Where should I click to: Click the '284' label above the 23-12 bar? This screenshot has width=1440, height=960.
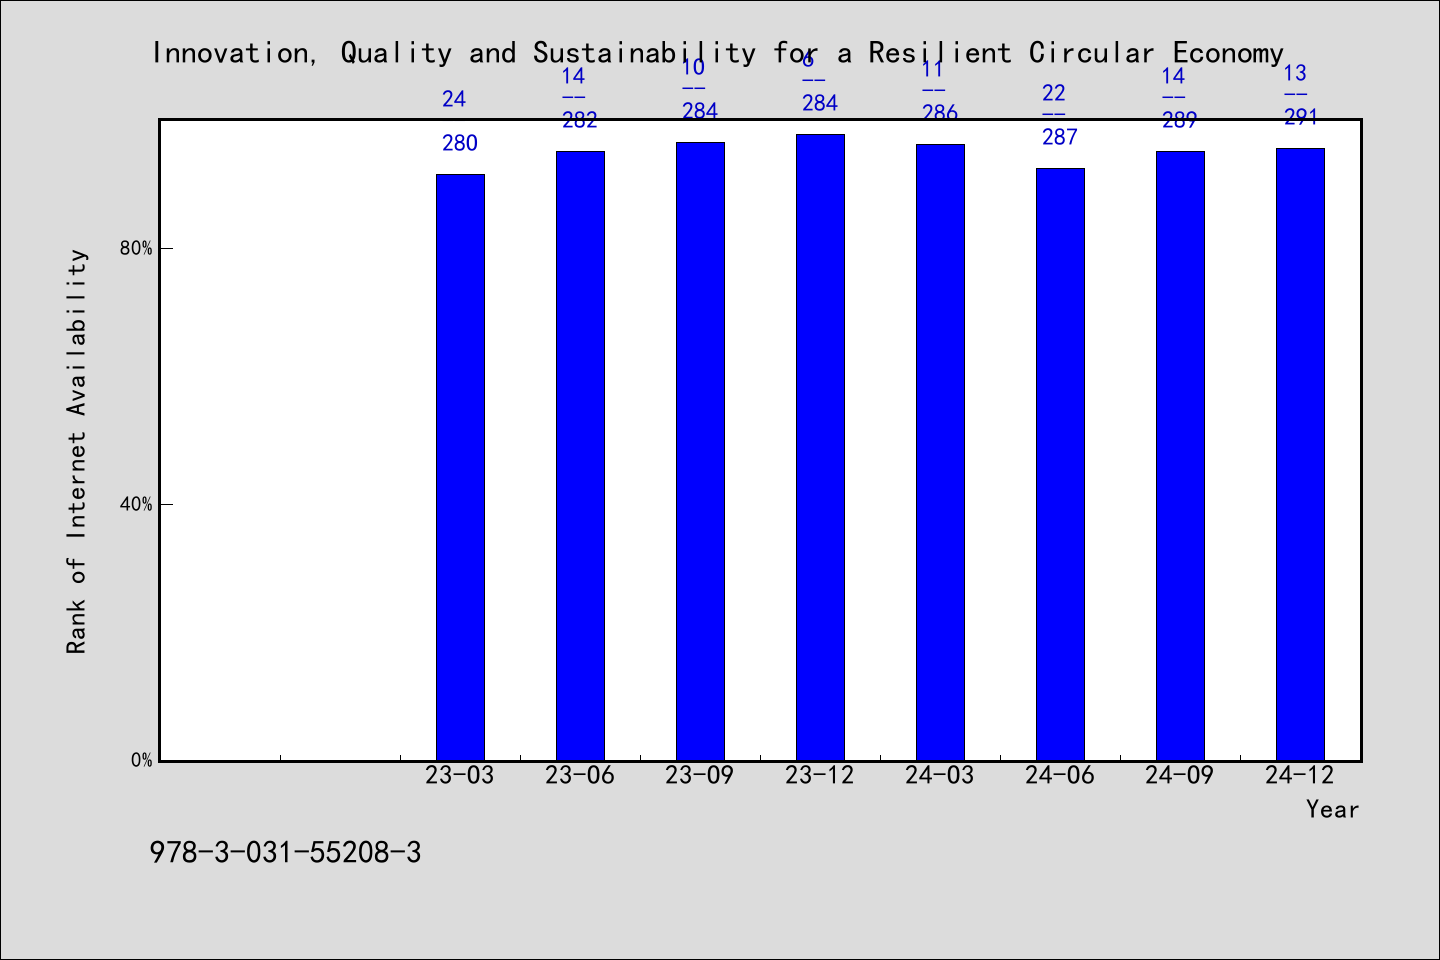tap(820, 103)
